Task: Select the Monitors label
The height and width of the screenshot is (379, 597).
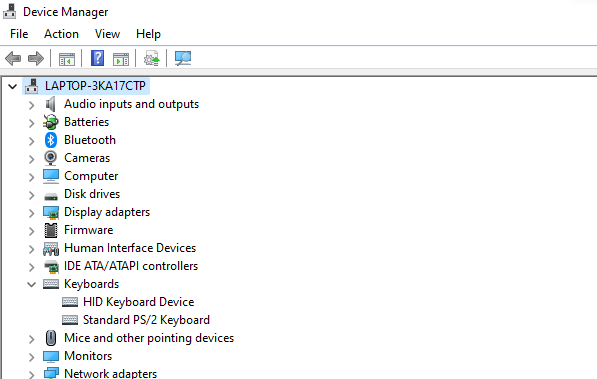Action: (88, 356)
